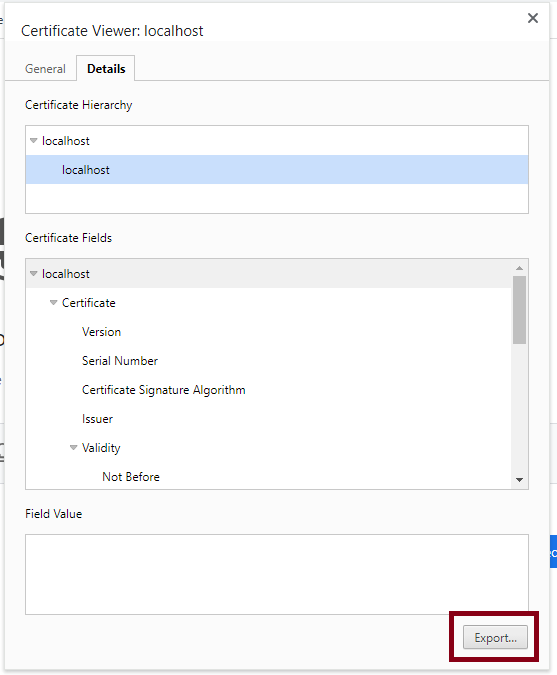
Task: Select the Details tab
Action: 106,68
